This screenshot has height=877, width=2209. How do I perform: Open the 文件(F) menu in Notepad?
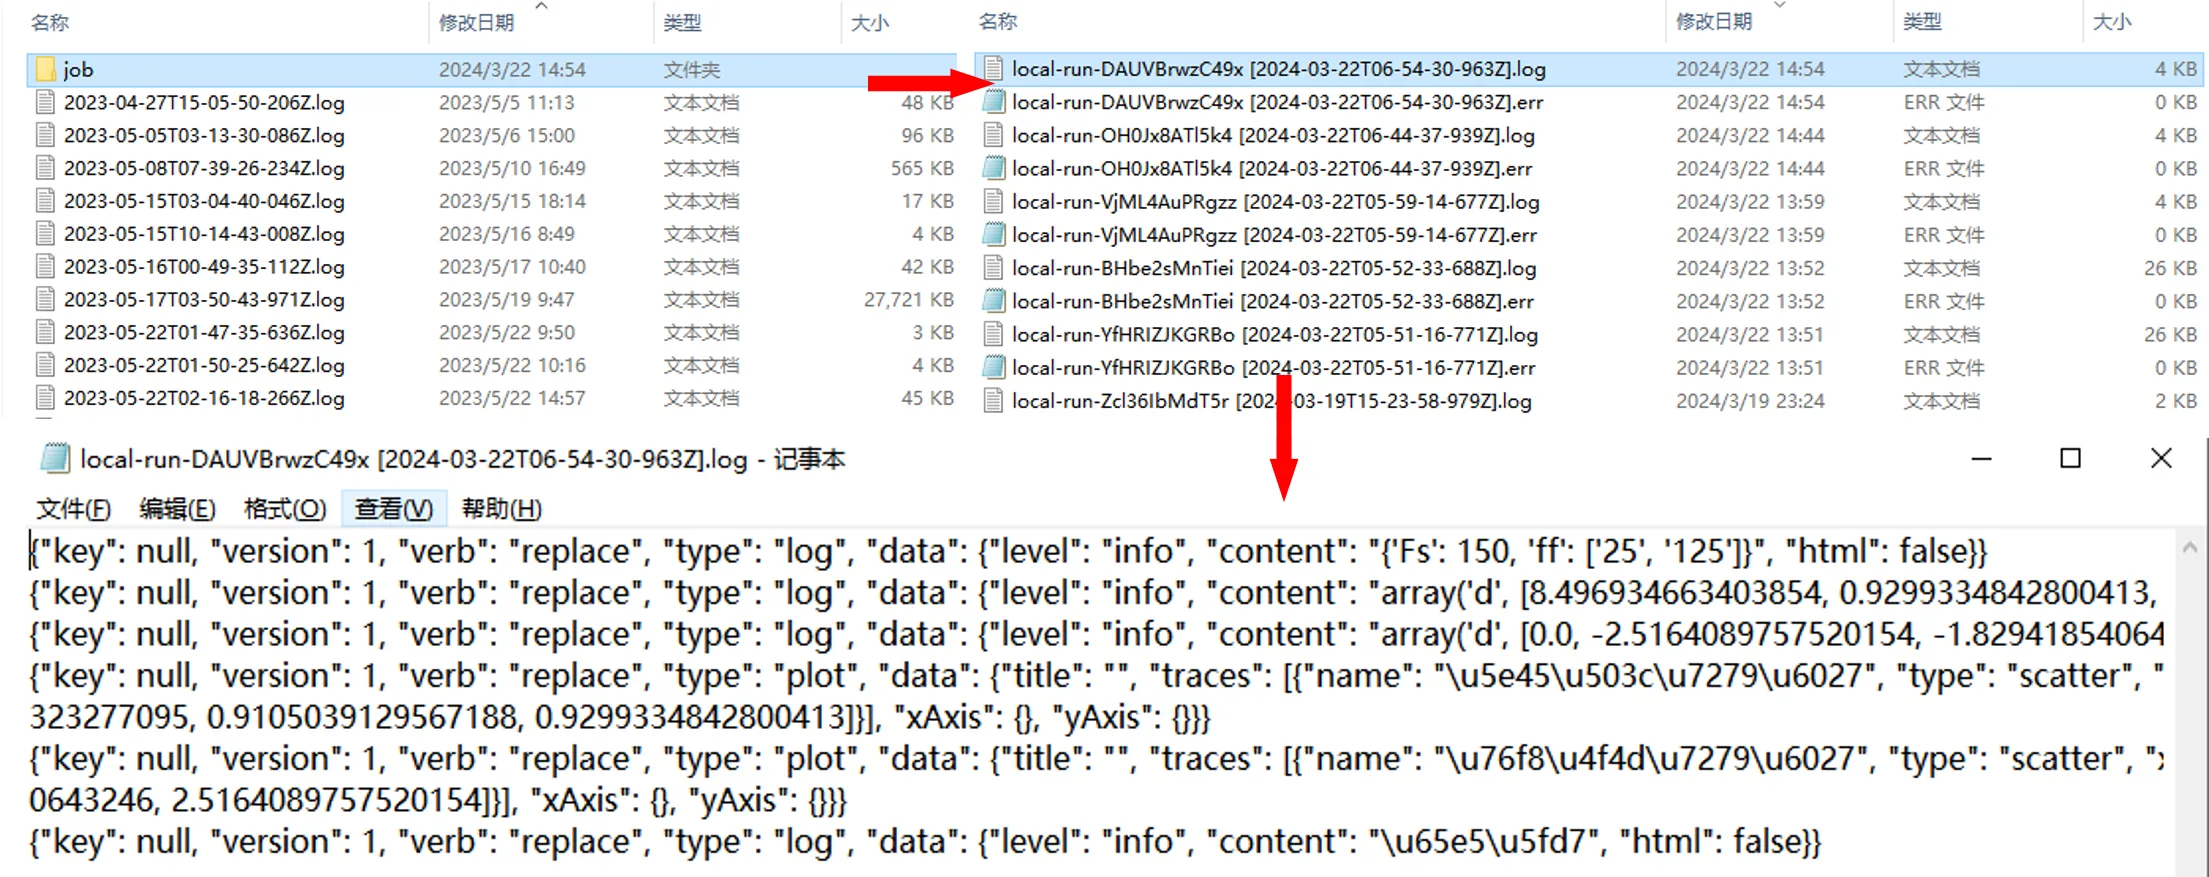pyautogui.click(x=73, y=509)
